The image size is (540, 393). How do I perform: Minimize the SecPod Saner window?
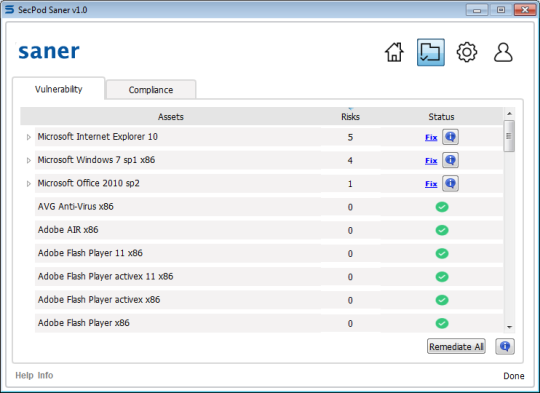coord(477,10)
